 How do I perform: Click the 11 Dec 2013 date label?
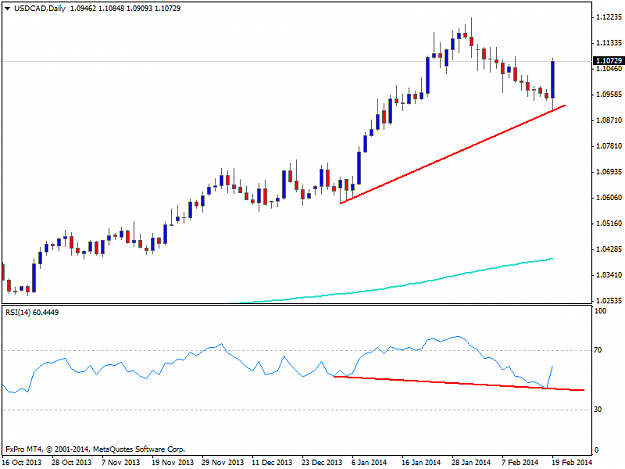coord(272,463)
